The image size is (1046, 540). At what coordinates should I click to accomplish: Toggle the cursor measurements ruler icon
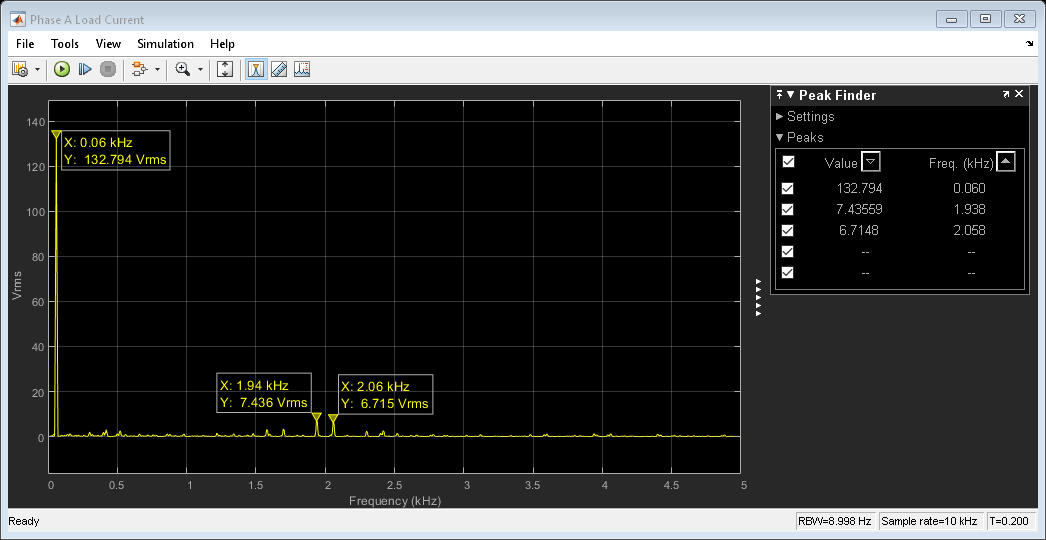point(279,69)
